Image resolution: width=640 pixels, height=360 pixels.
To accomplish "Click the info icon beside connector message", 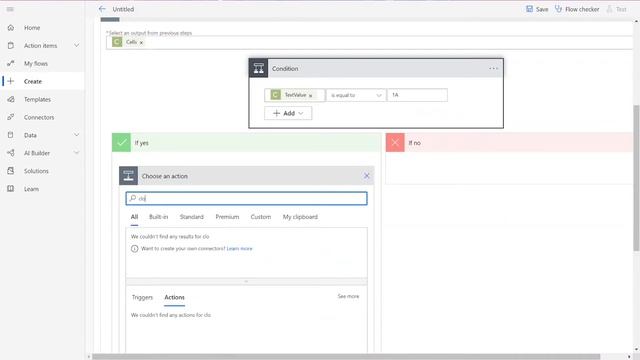I will coord(134,249).
